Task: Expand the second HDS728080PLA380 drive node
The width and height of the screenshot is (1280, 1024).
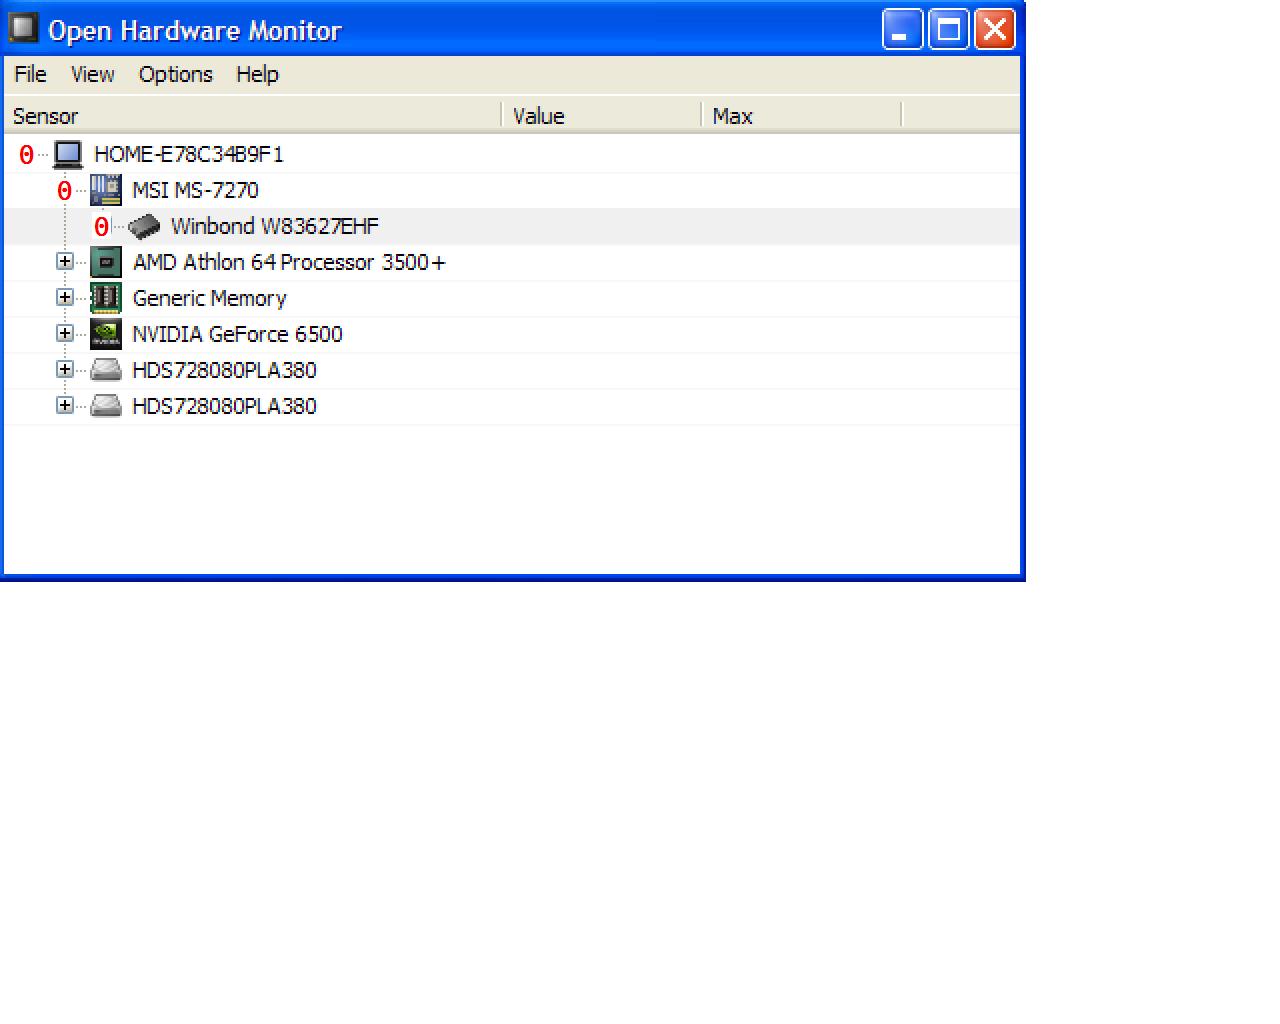Action: (x=65, y=406)
